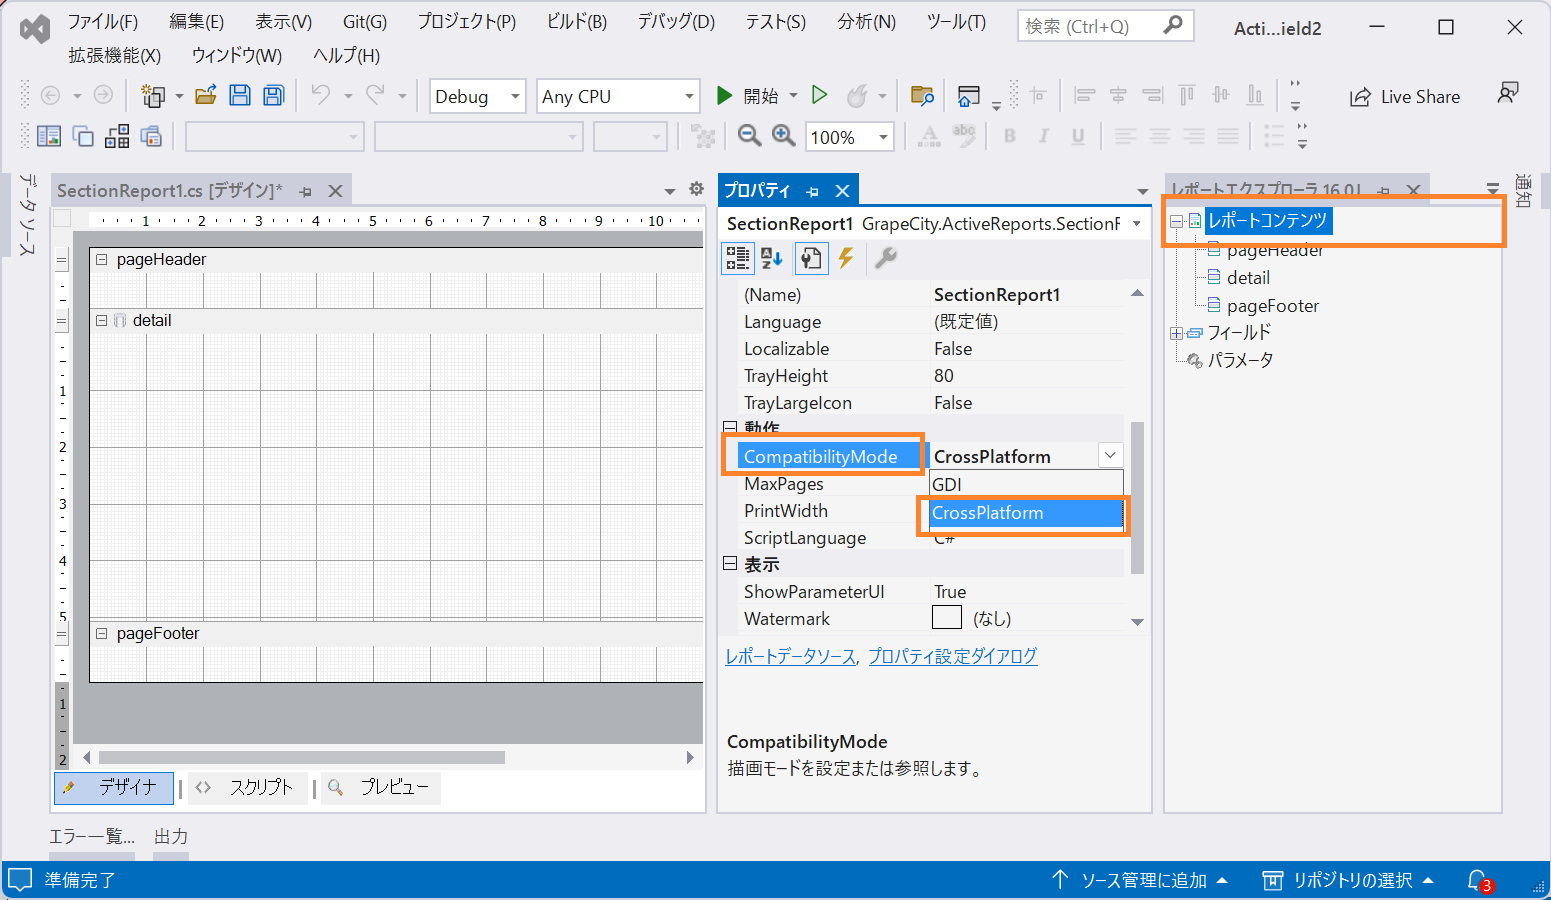Switch to the デザイナ tab
This screenshot has width=1551, height=900.
coord(113,787)
